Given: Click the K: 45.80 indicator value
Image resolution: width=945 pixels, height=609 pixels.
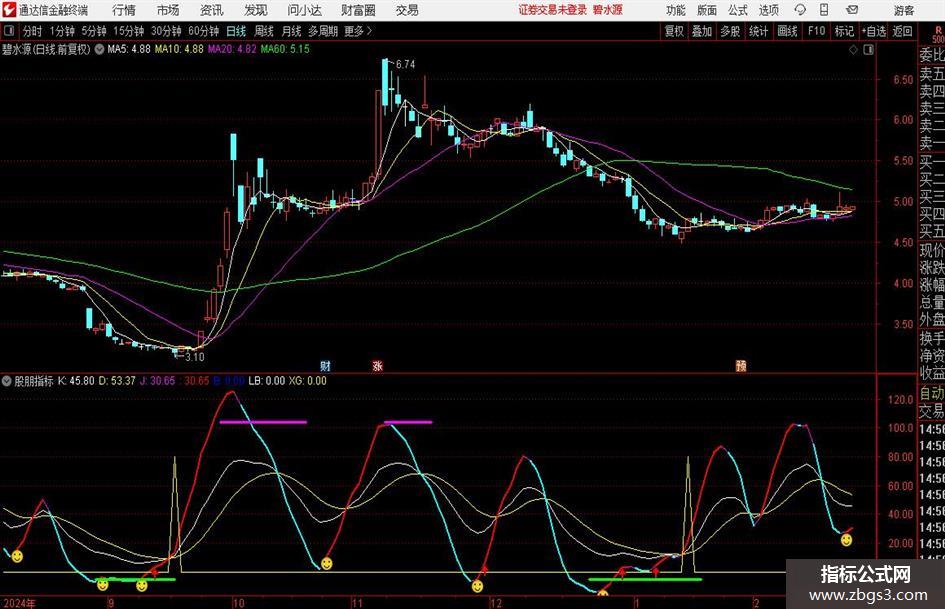Looking at the screenshot, I should (x=76, y=380).
